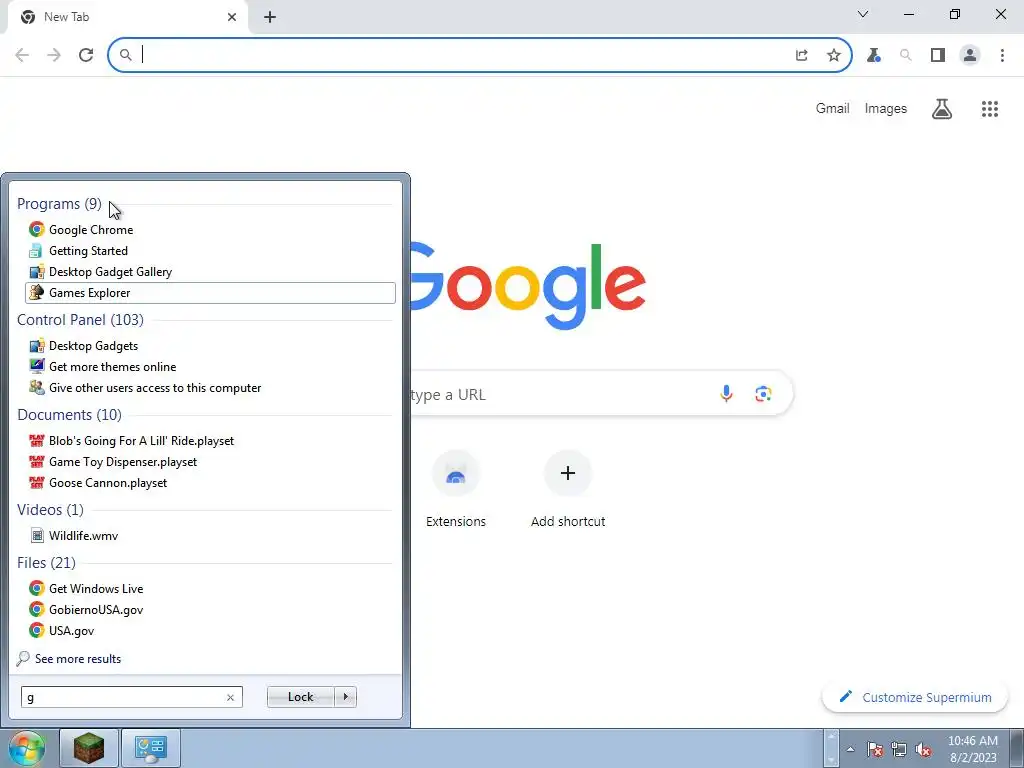Screen dimensions: 1024x768
Task: Open the Google apps grid
Action: [x=990, y=108]
